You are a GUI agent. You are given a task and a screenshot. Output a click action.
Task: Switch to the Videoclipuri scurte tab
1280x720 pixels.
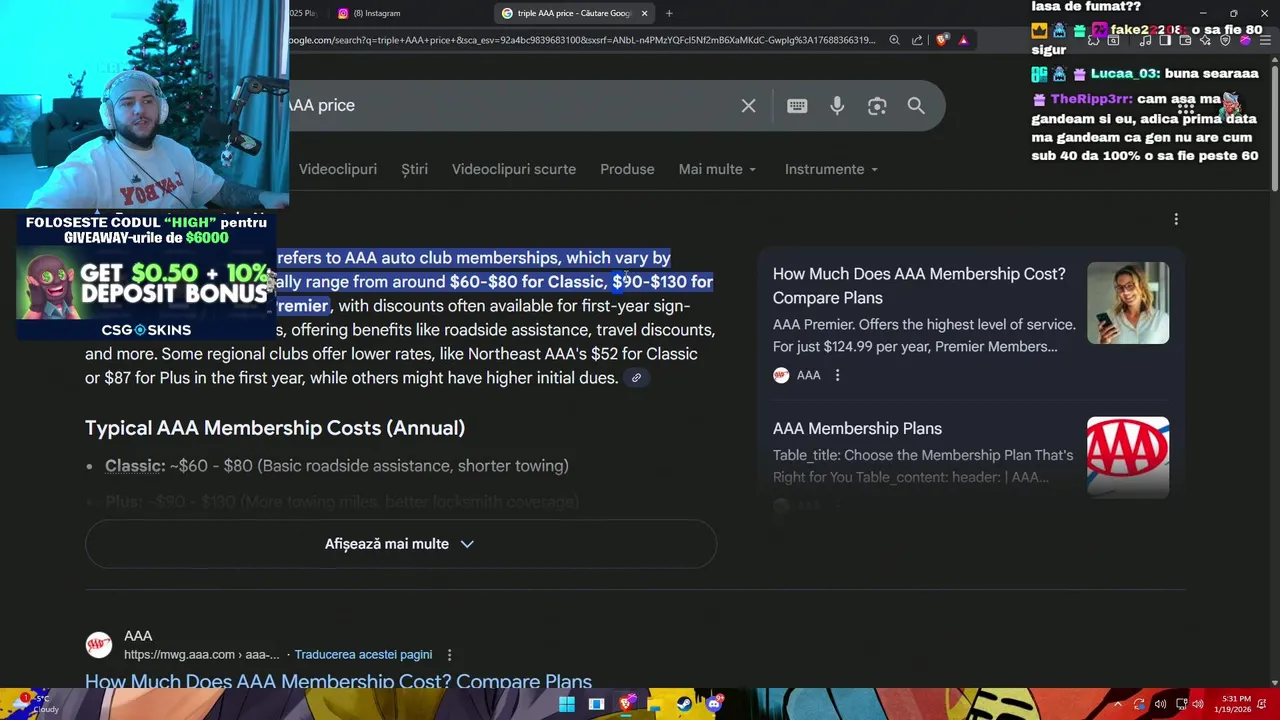tap(514, 169)
